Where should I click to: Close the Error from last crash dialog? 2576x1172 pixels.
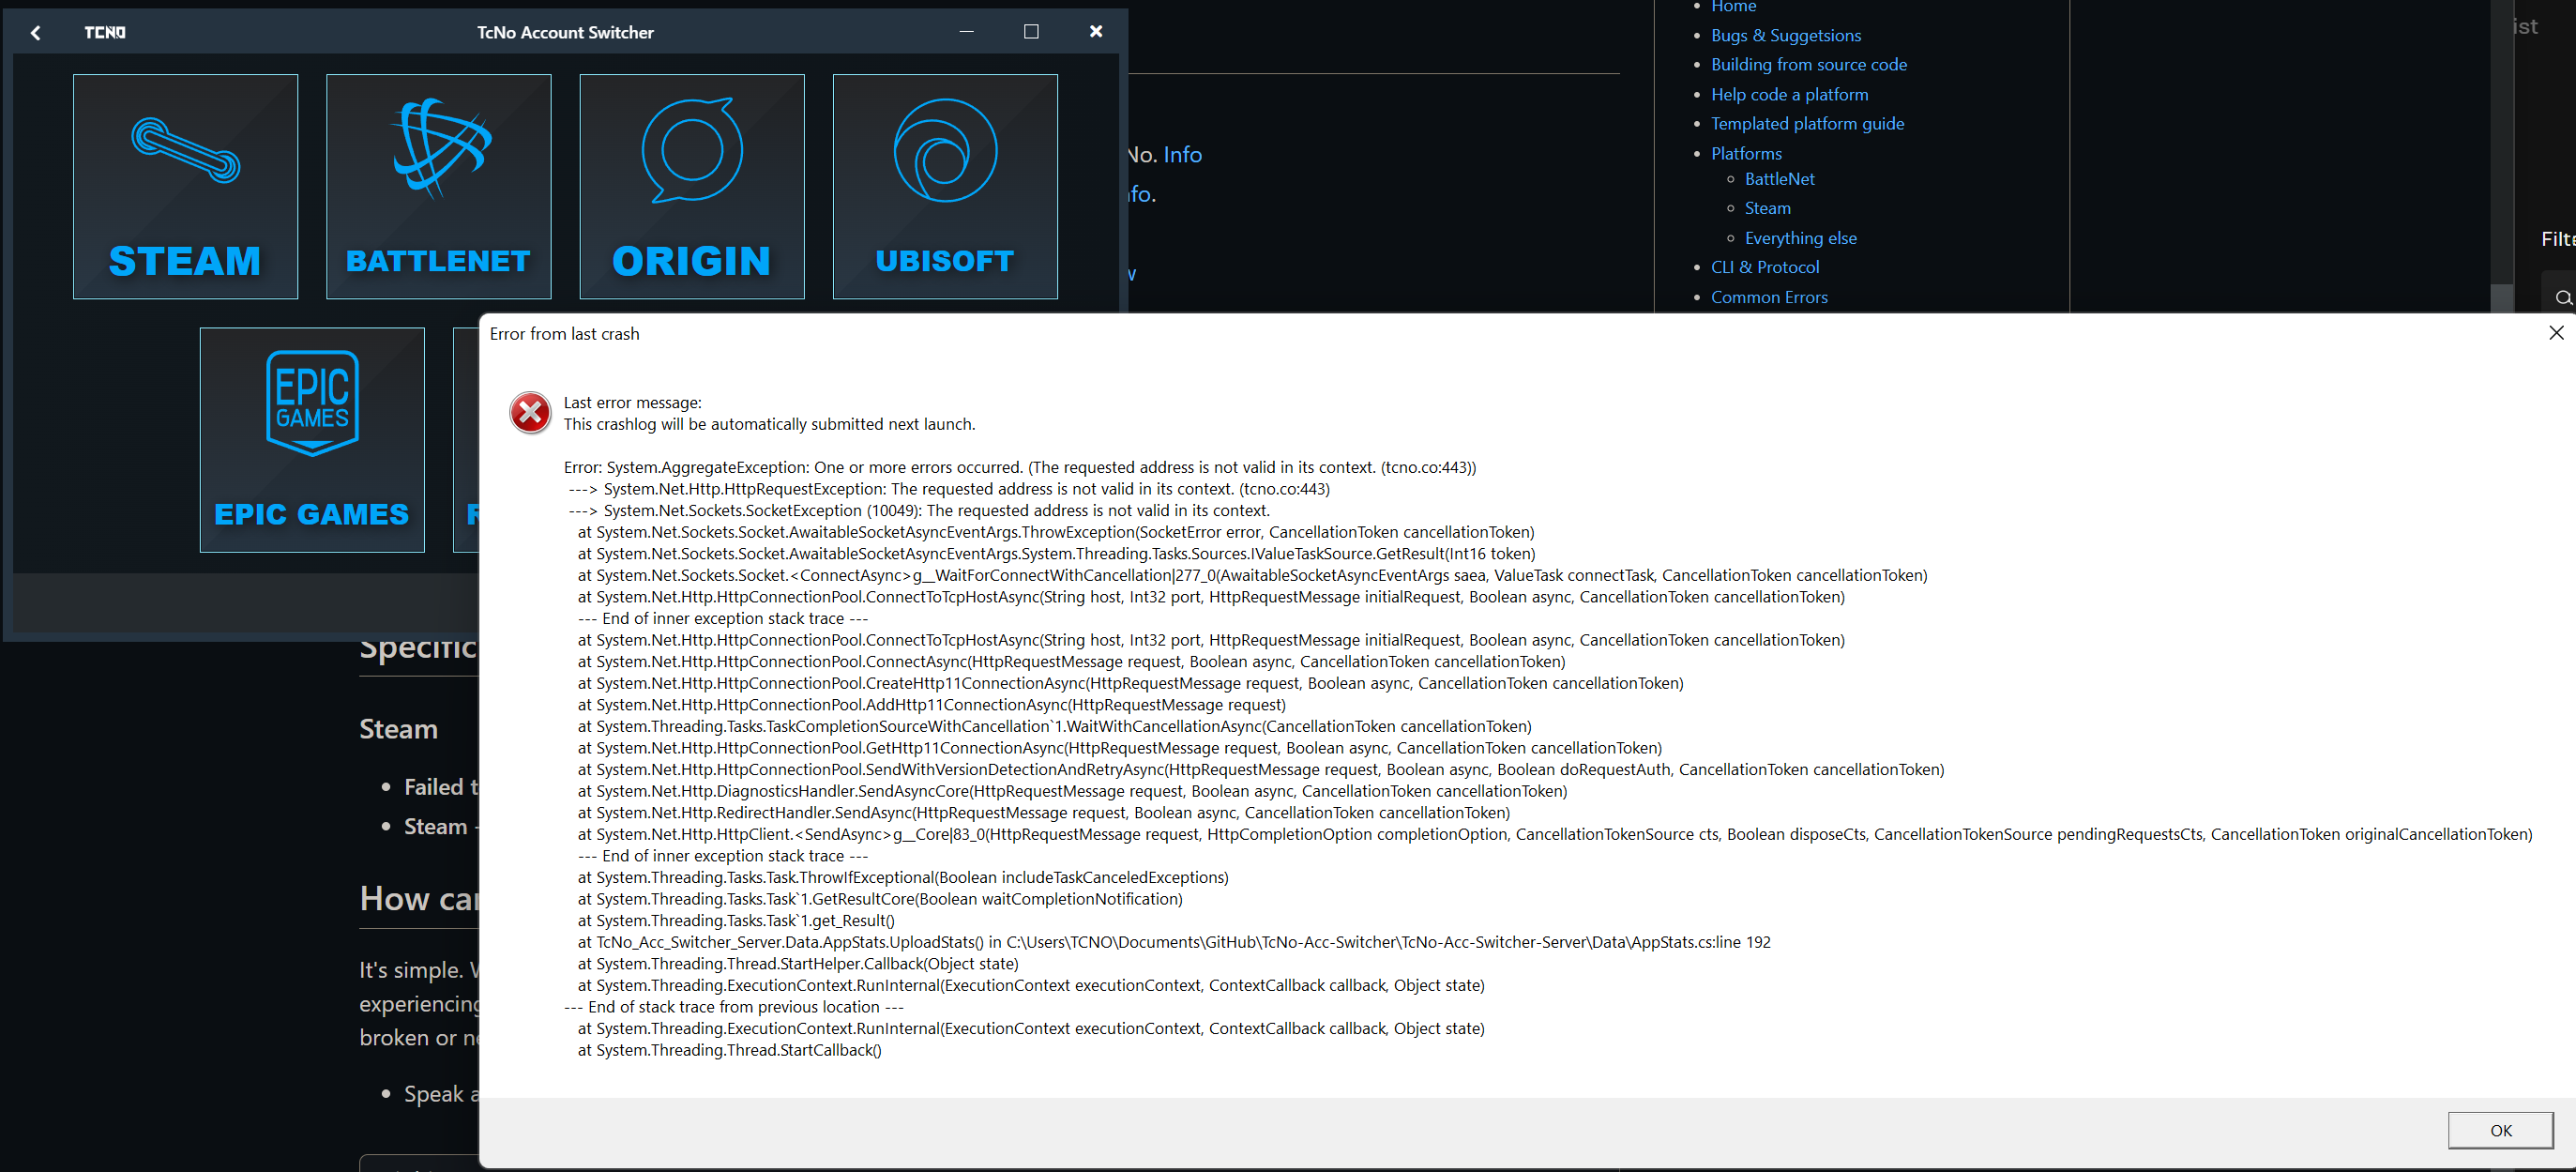click(2556, 332)
